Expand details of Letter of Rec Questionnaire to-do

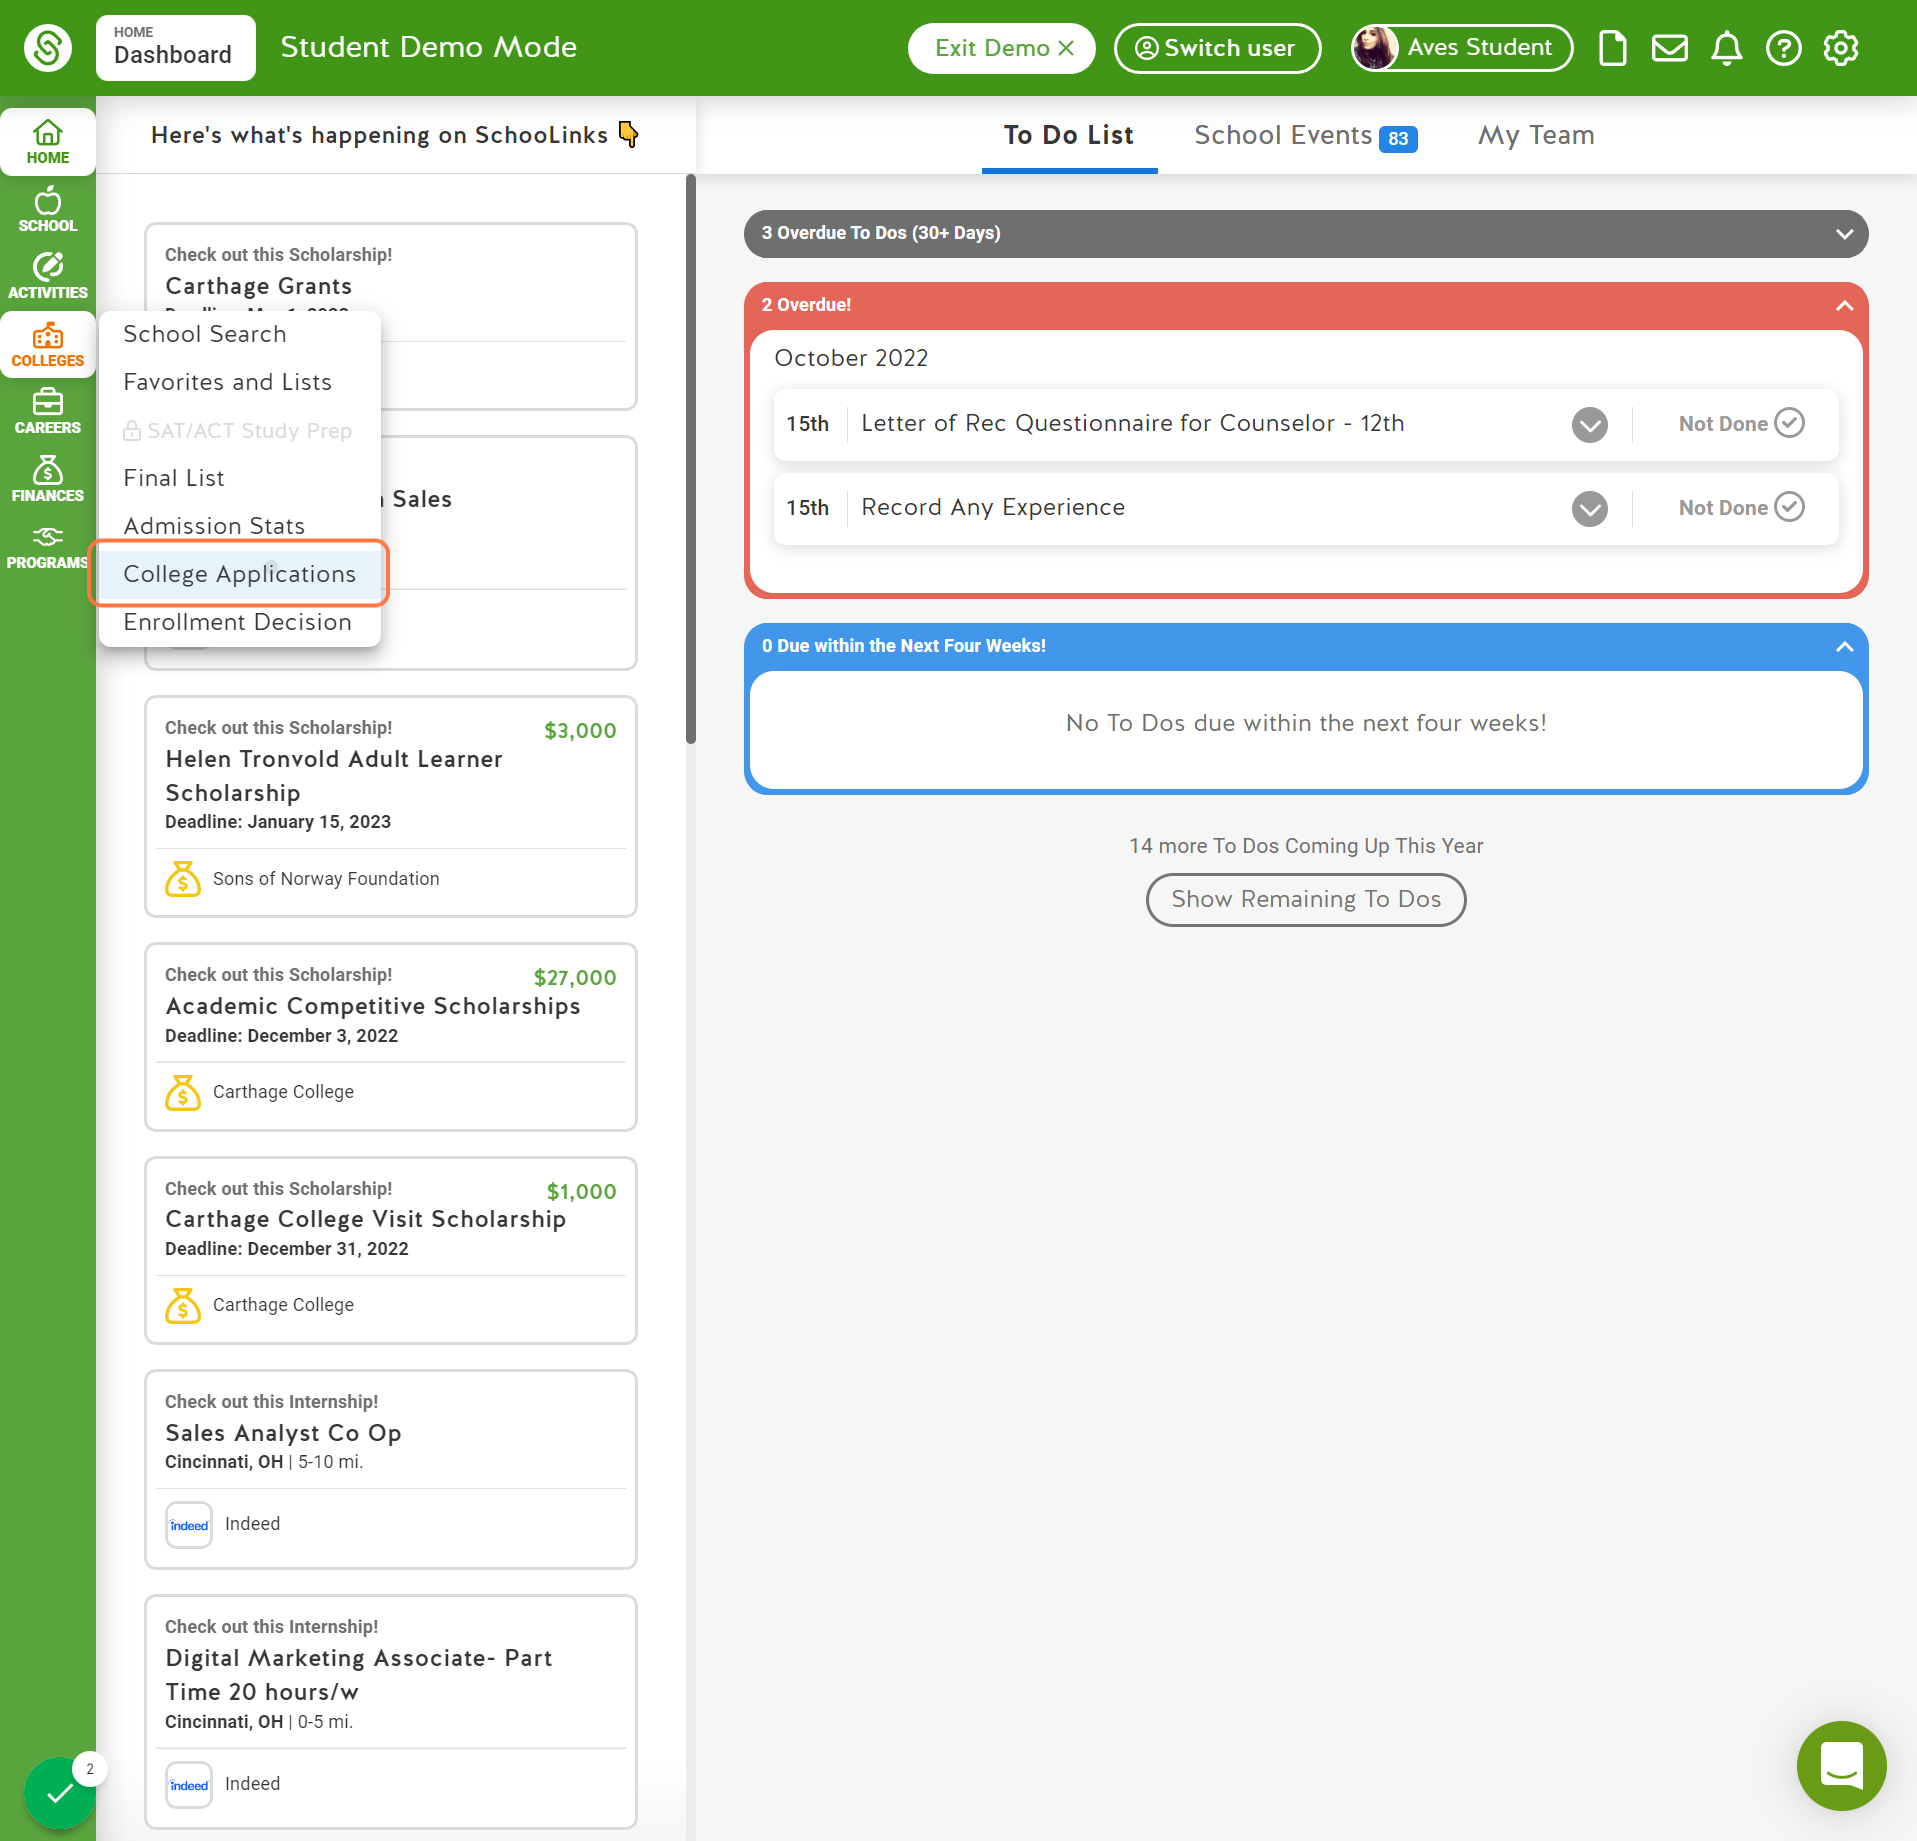(x=1589, y=425)
